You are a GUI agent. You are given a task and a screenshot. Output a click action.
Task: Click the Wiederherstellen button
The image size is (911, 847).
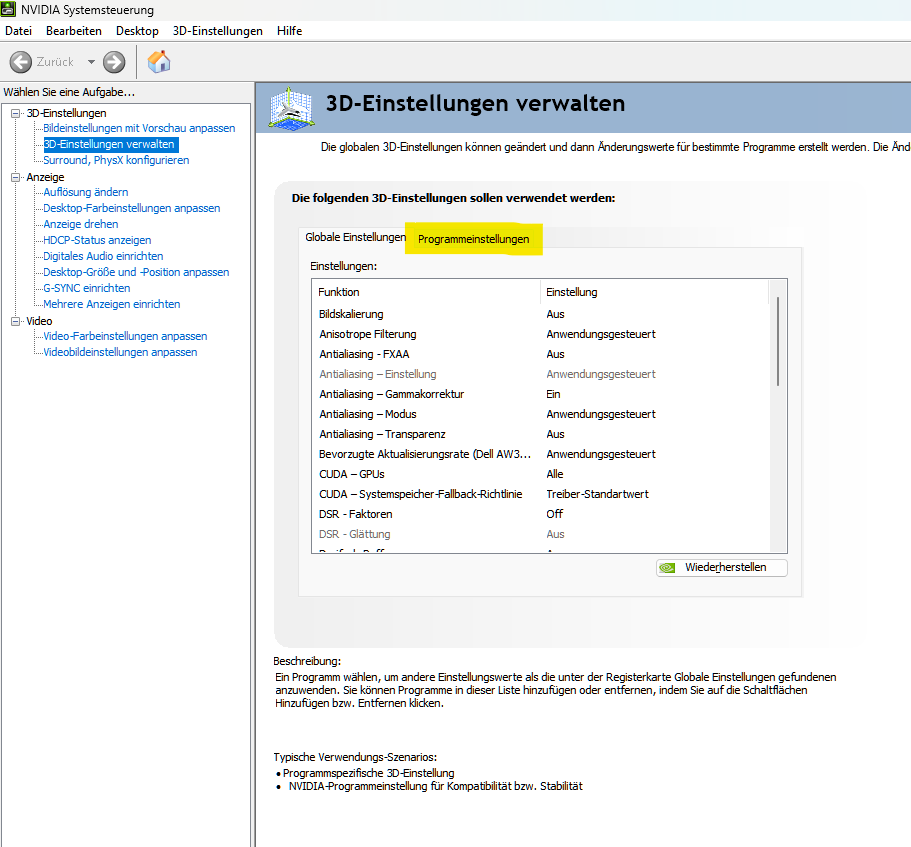[x=722, y=568]
